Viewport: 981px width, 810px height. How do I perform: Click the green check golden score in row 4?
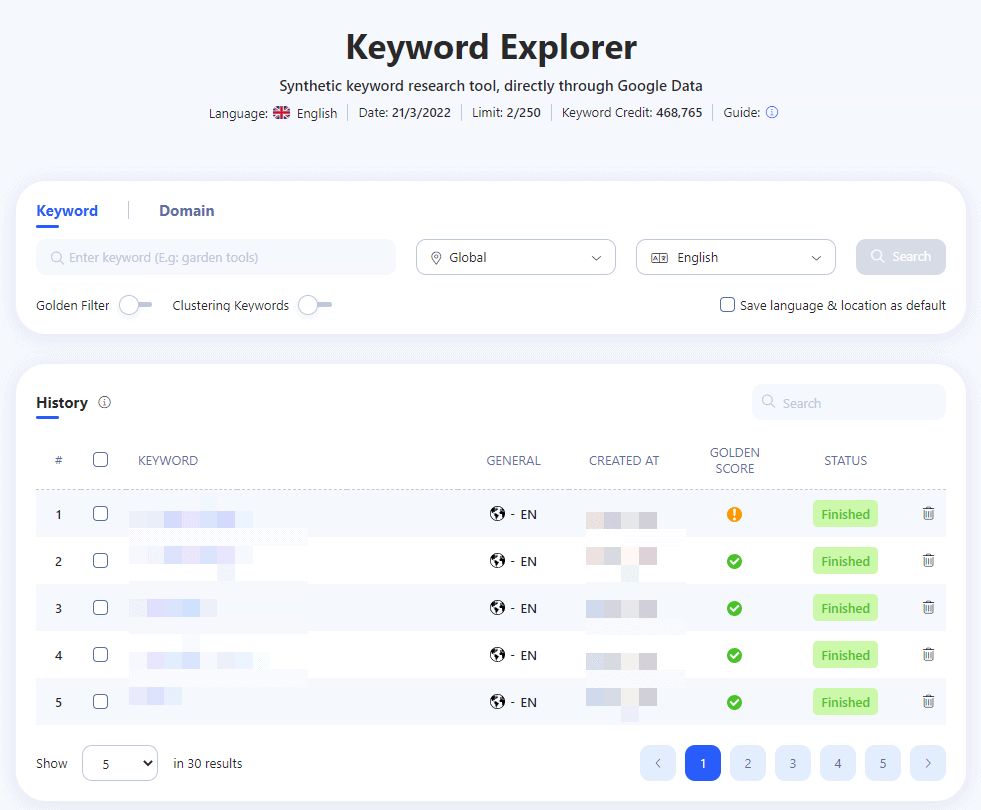pos(734,656)
